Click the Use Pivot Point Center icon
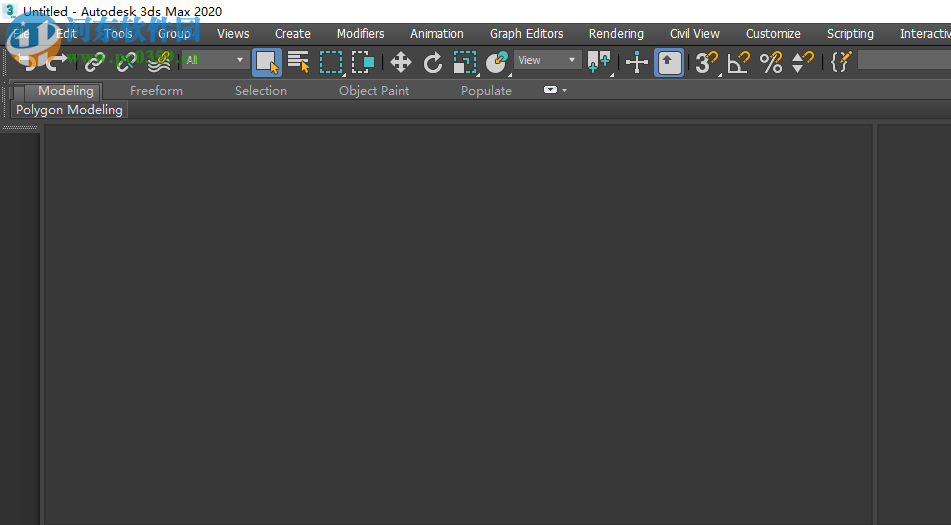Viewport: 951px width, 525px height. [599, 62]
